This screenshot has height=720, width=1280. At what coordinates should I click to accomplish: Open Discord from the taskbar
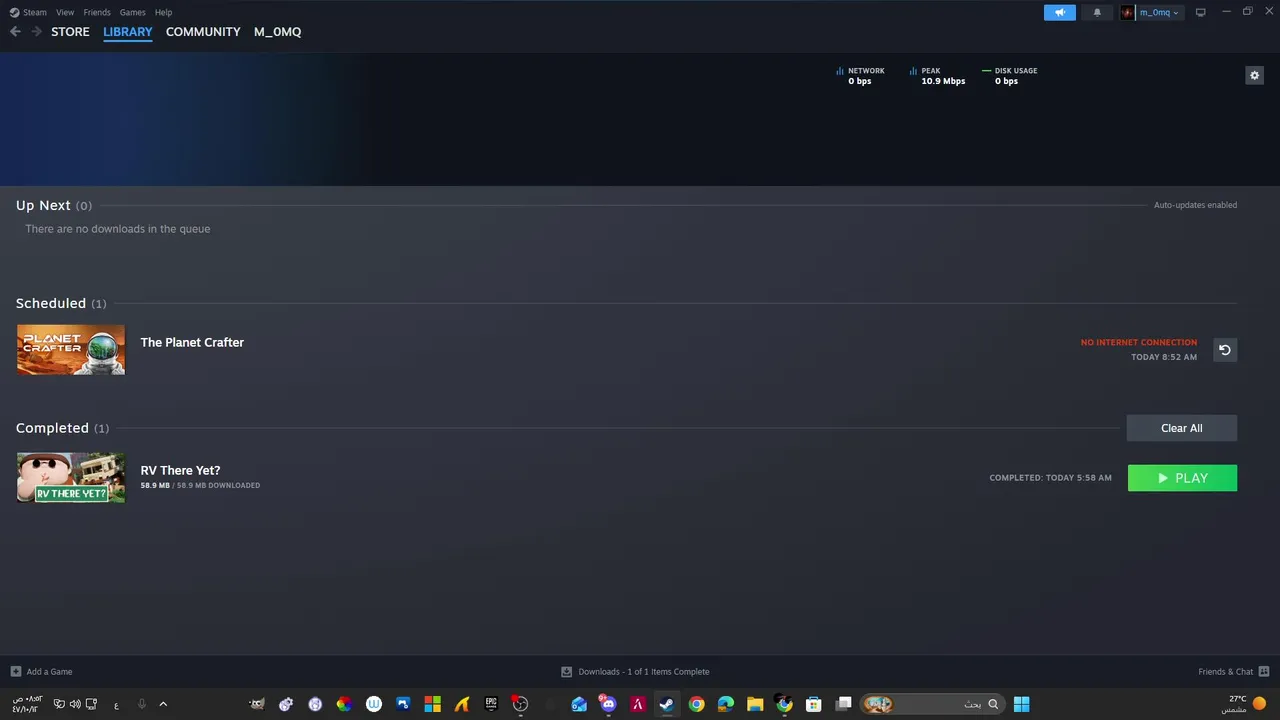[608, 704]
